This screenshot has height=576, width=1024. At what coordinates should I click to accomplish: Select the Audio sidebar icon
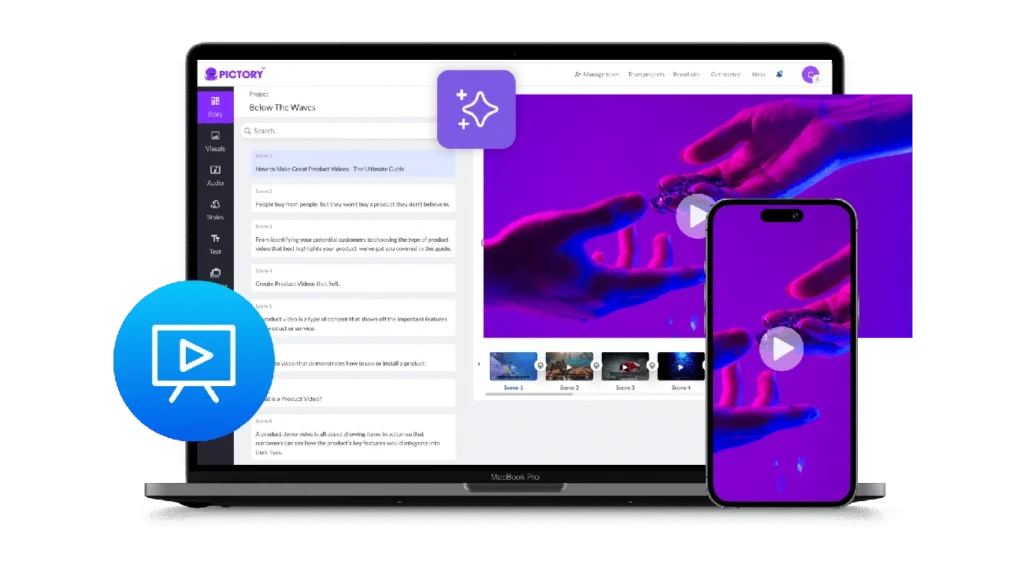pos(215,175)
